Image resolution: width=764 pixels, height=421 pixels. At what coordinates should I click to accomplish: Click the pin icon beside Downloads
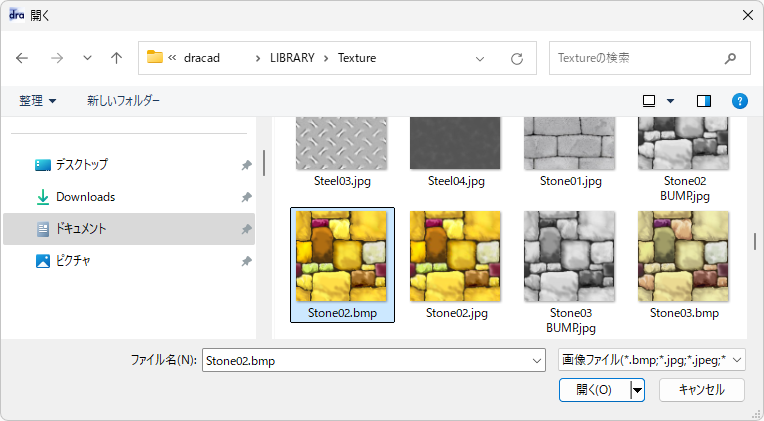coord(247,197)
